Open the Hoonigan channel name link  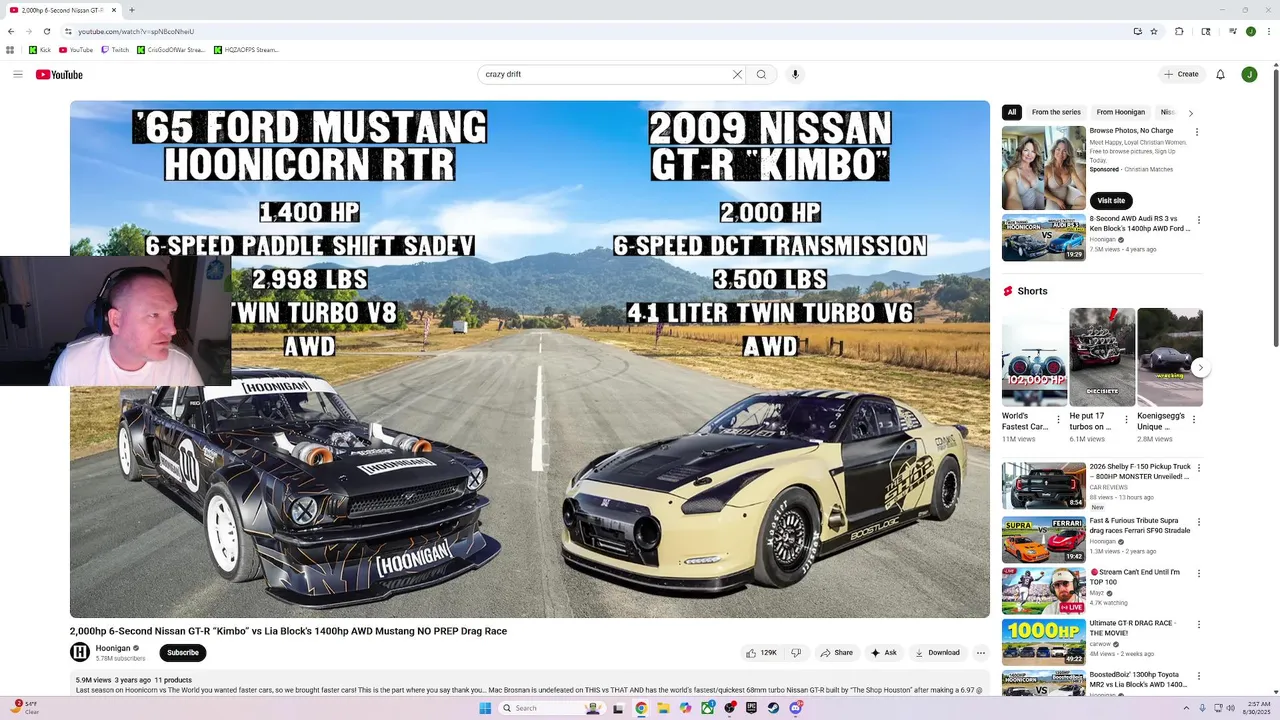pyautogui.click(x=113, y=648)
